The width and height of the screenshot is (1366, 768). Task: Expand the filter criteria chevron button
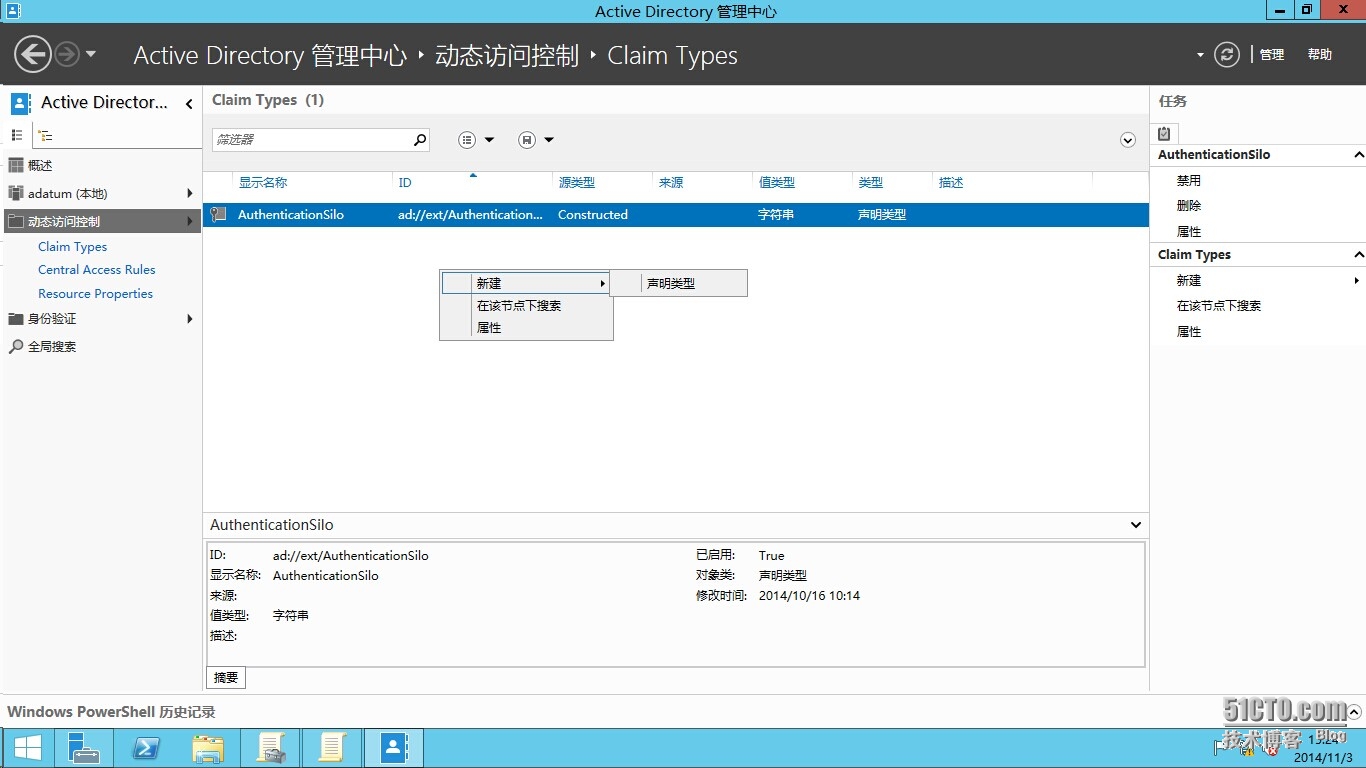1128,140
